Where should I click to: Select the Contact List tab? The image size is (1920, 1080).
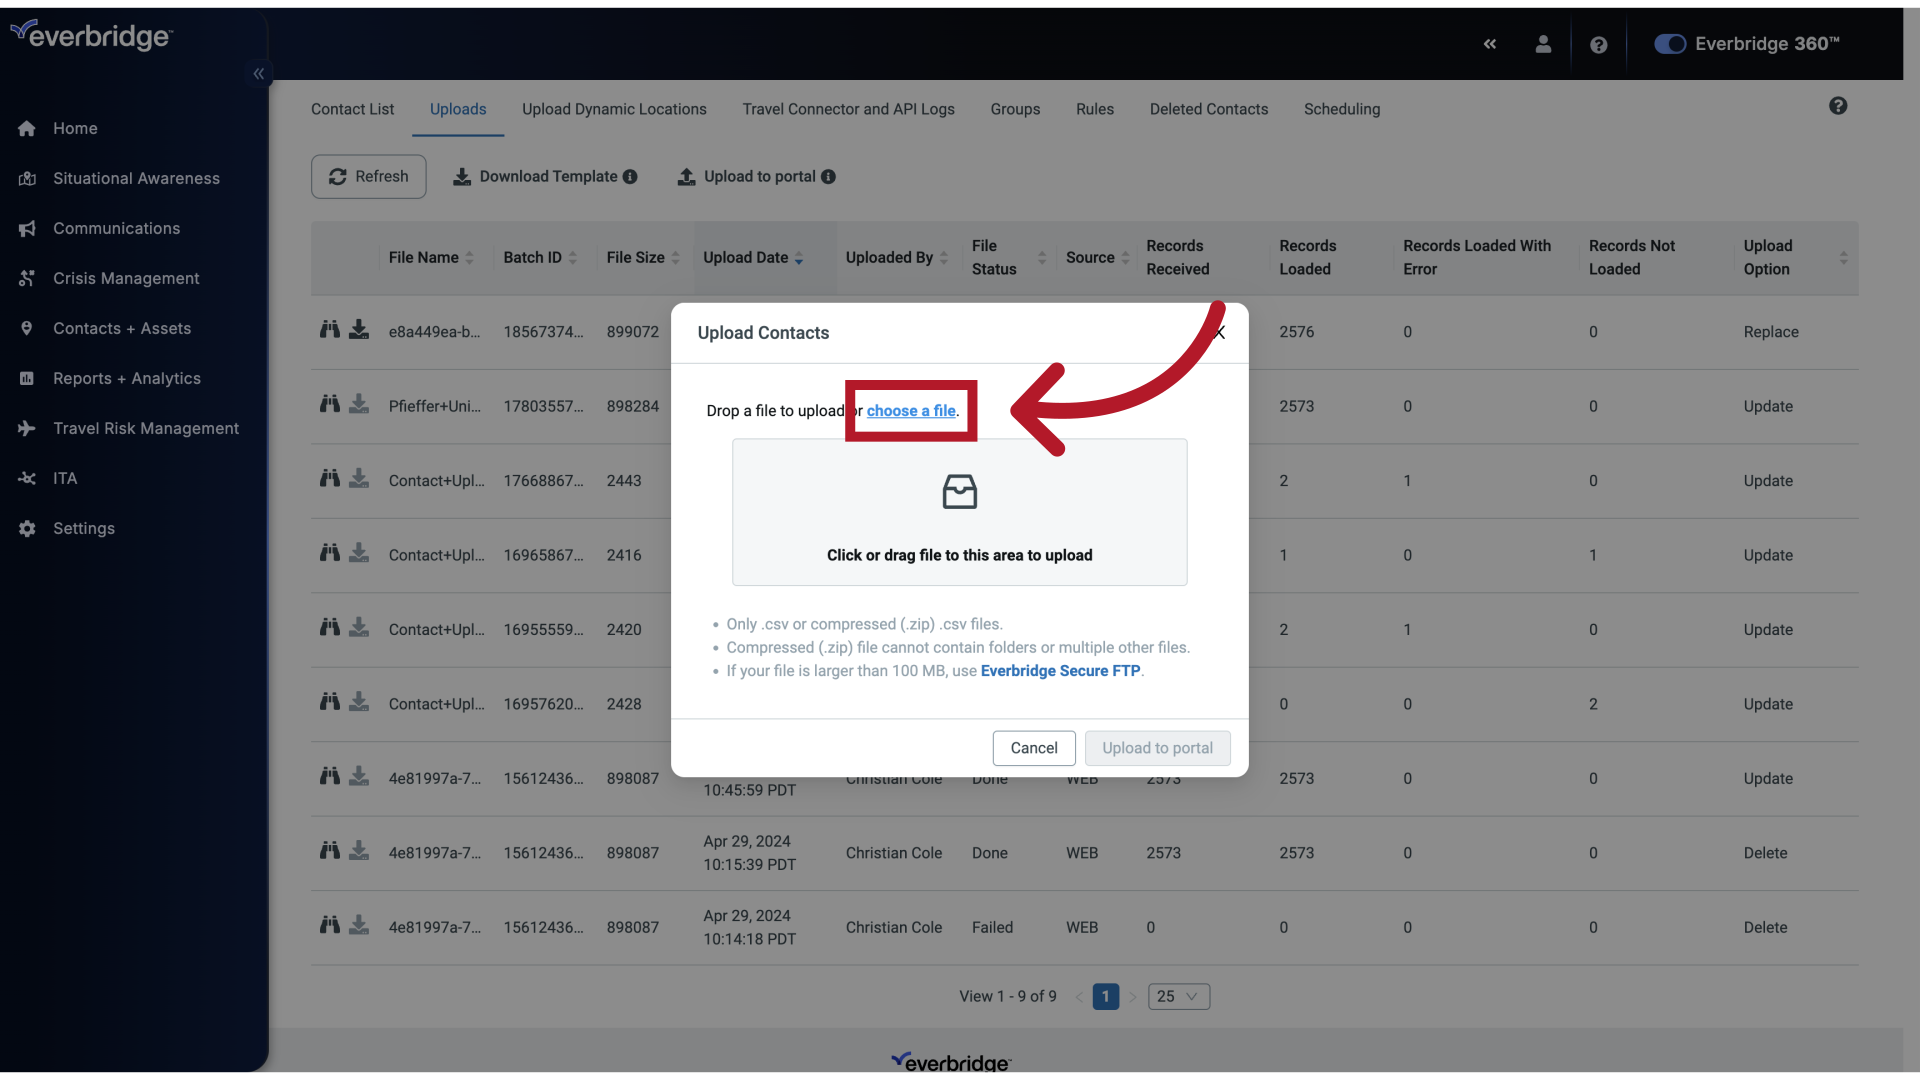coord(352,108)
